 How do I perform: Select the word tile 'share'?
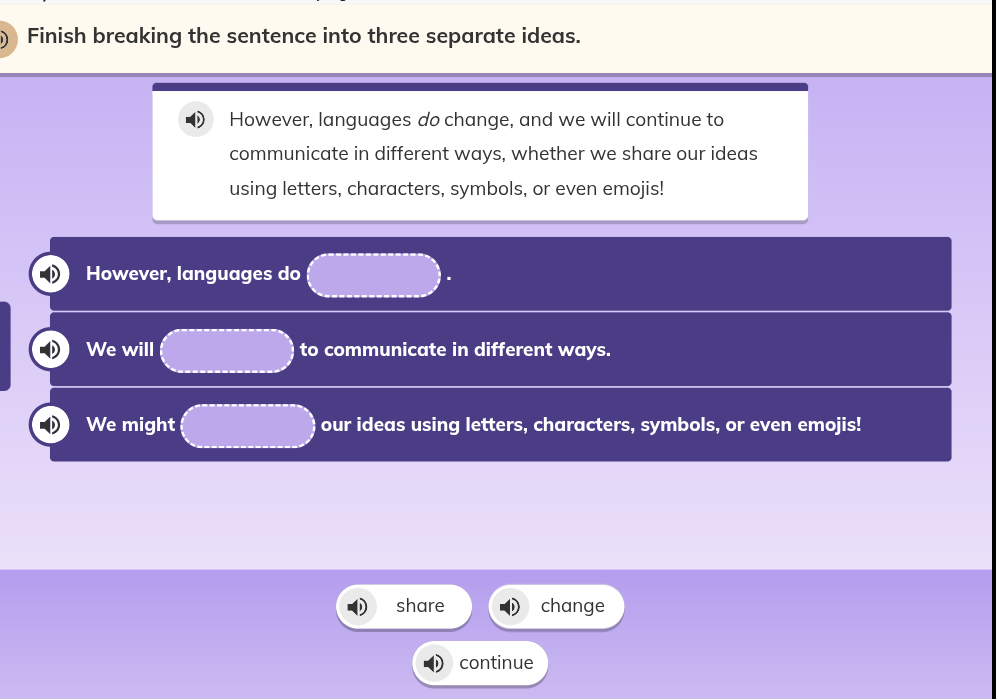click(420, 605)
